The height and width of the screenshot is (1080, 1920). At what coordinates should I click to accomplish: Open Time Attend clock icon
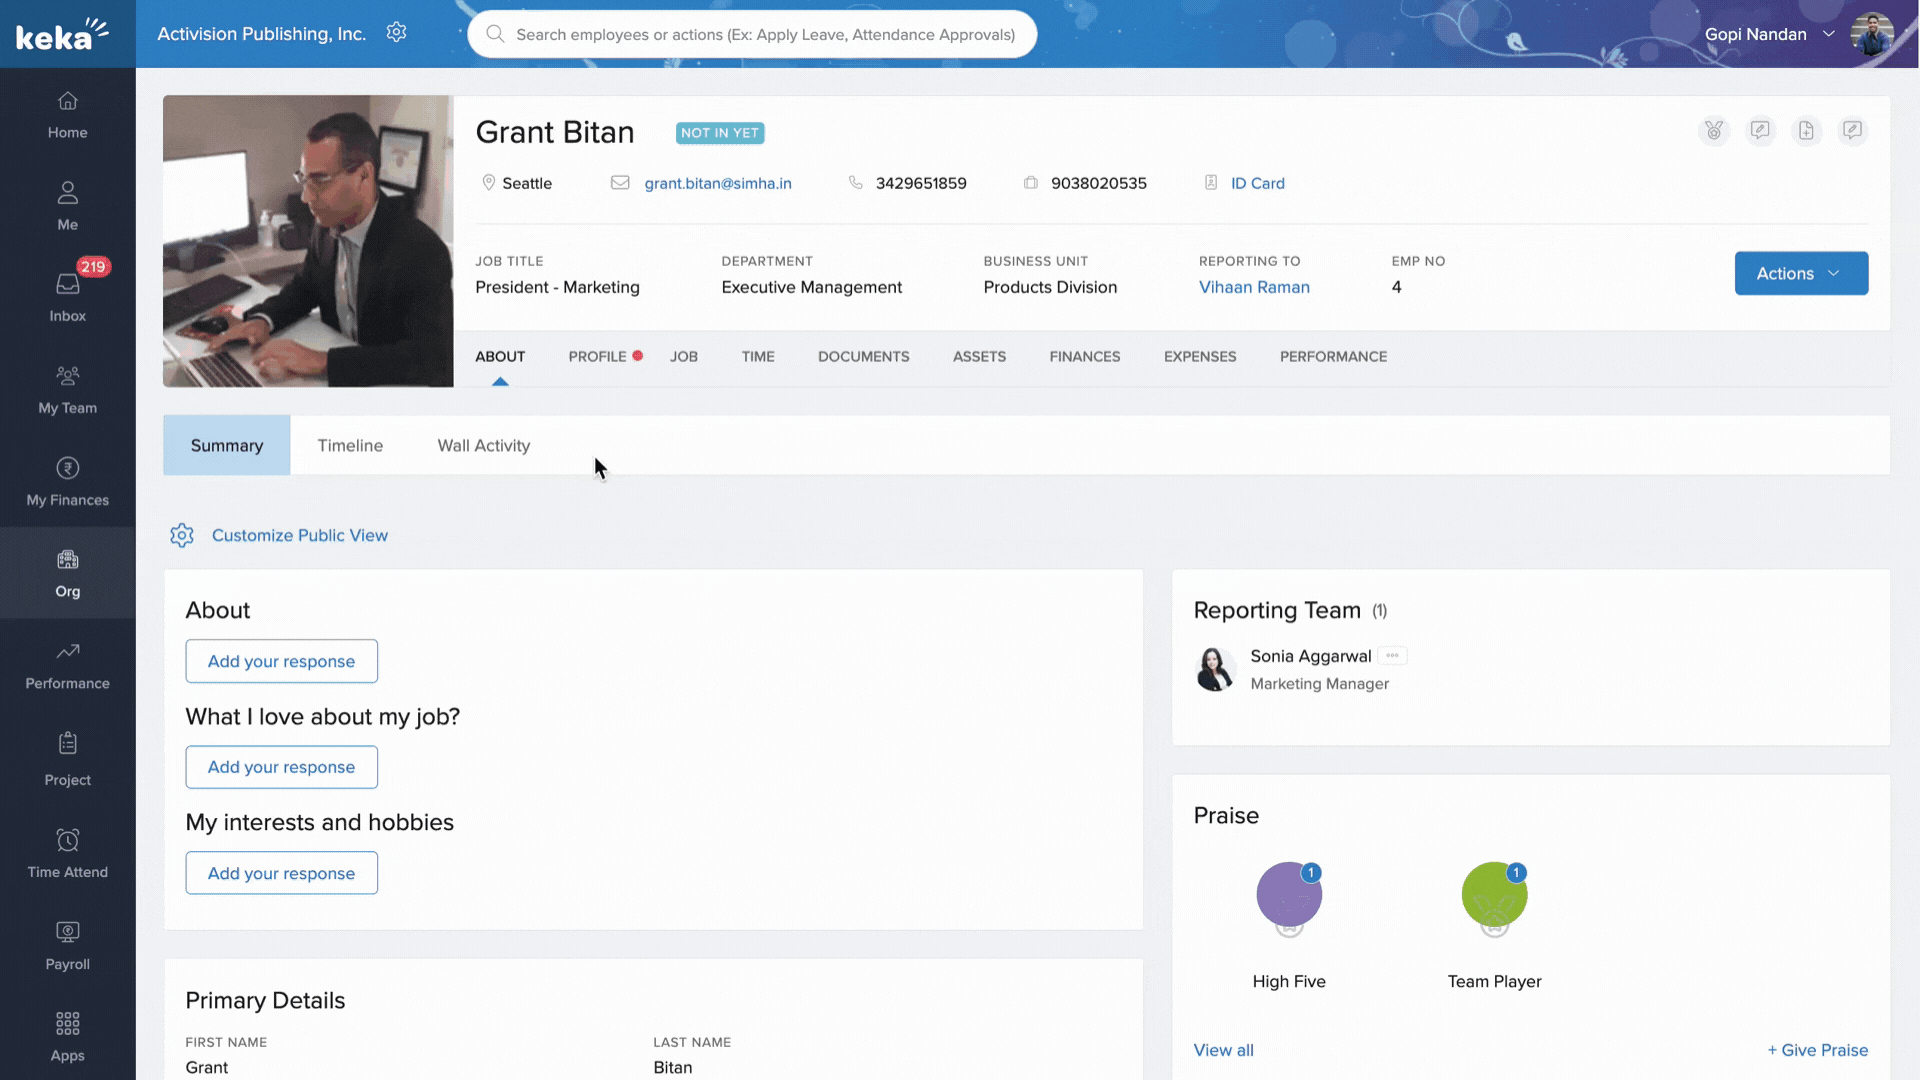coord(67,840)
